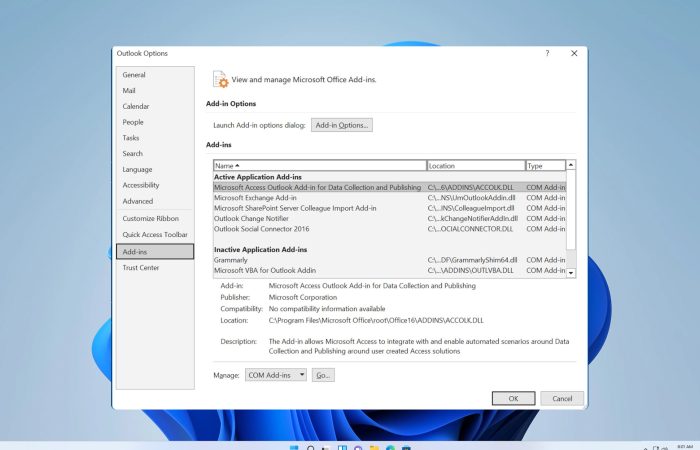The width and height of the screenshot is (700, 450).
Task: Switch to People options
Action: coord(155,122)
